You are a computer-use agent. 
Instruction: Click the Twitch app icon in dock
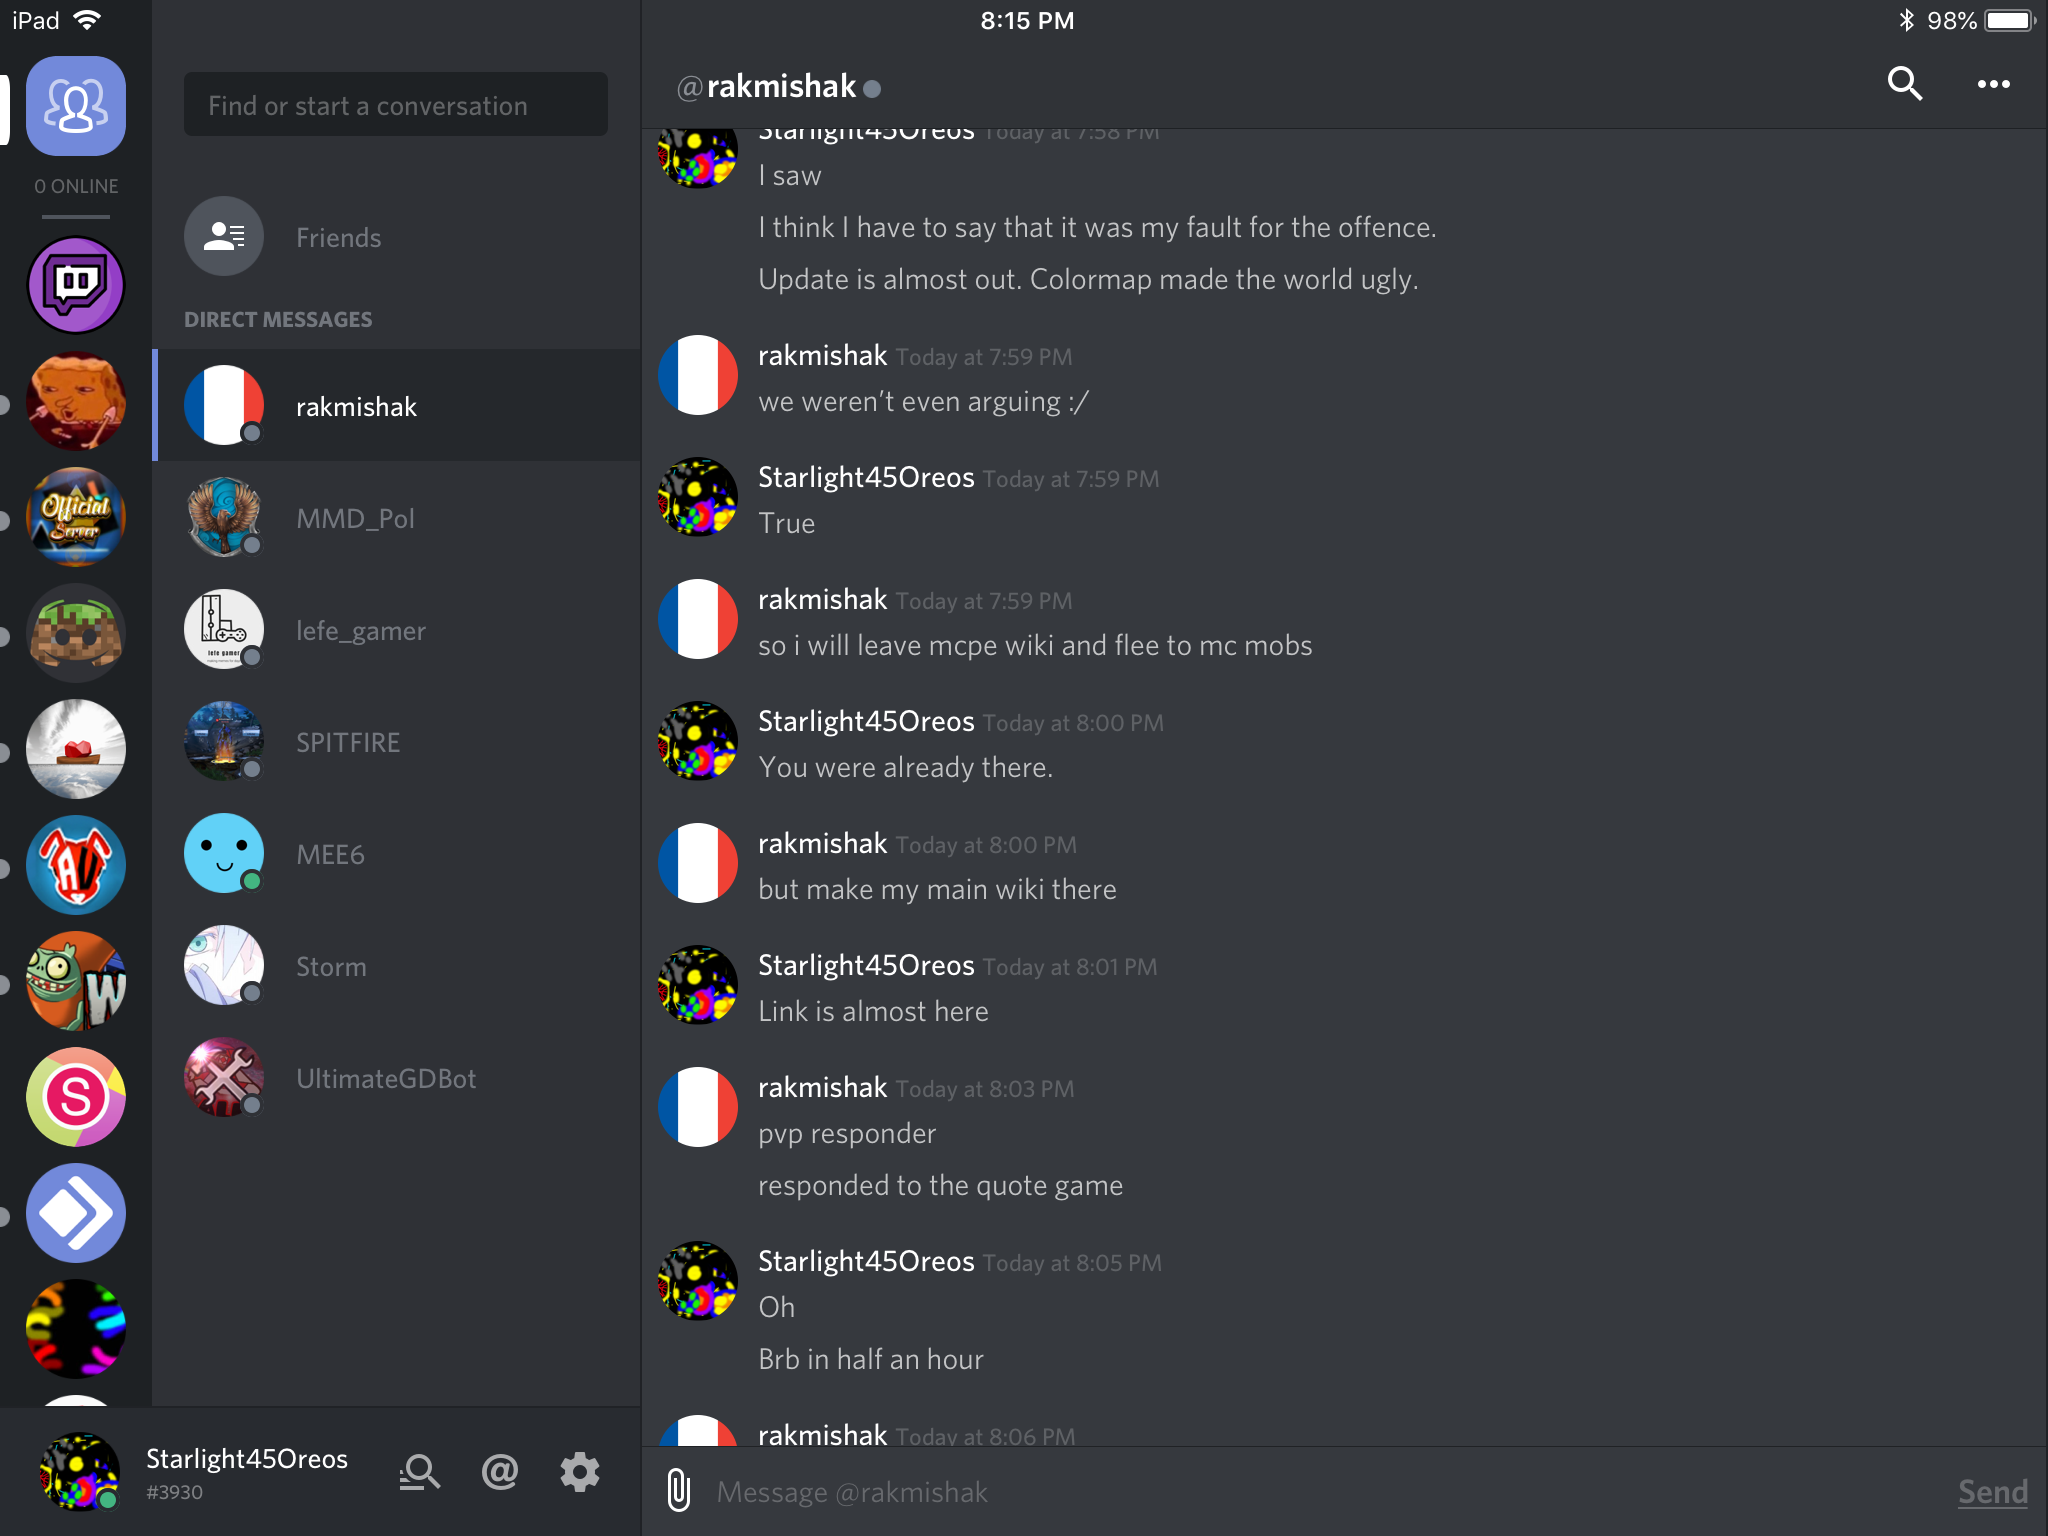tap(76, 284)
